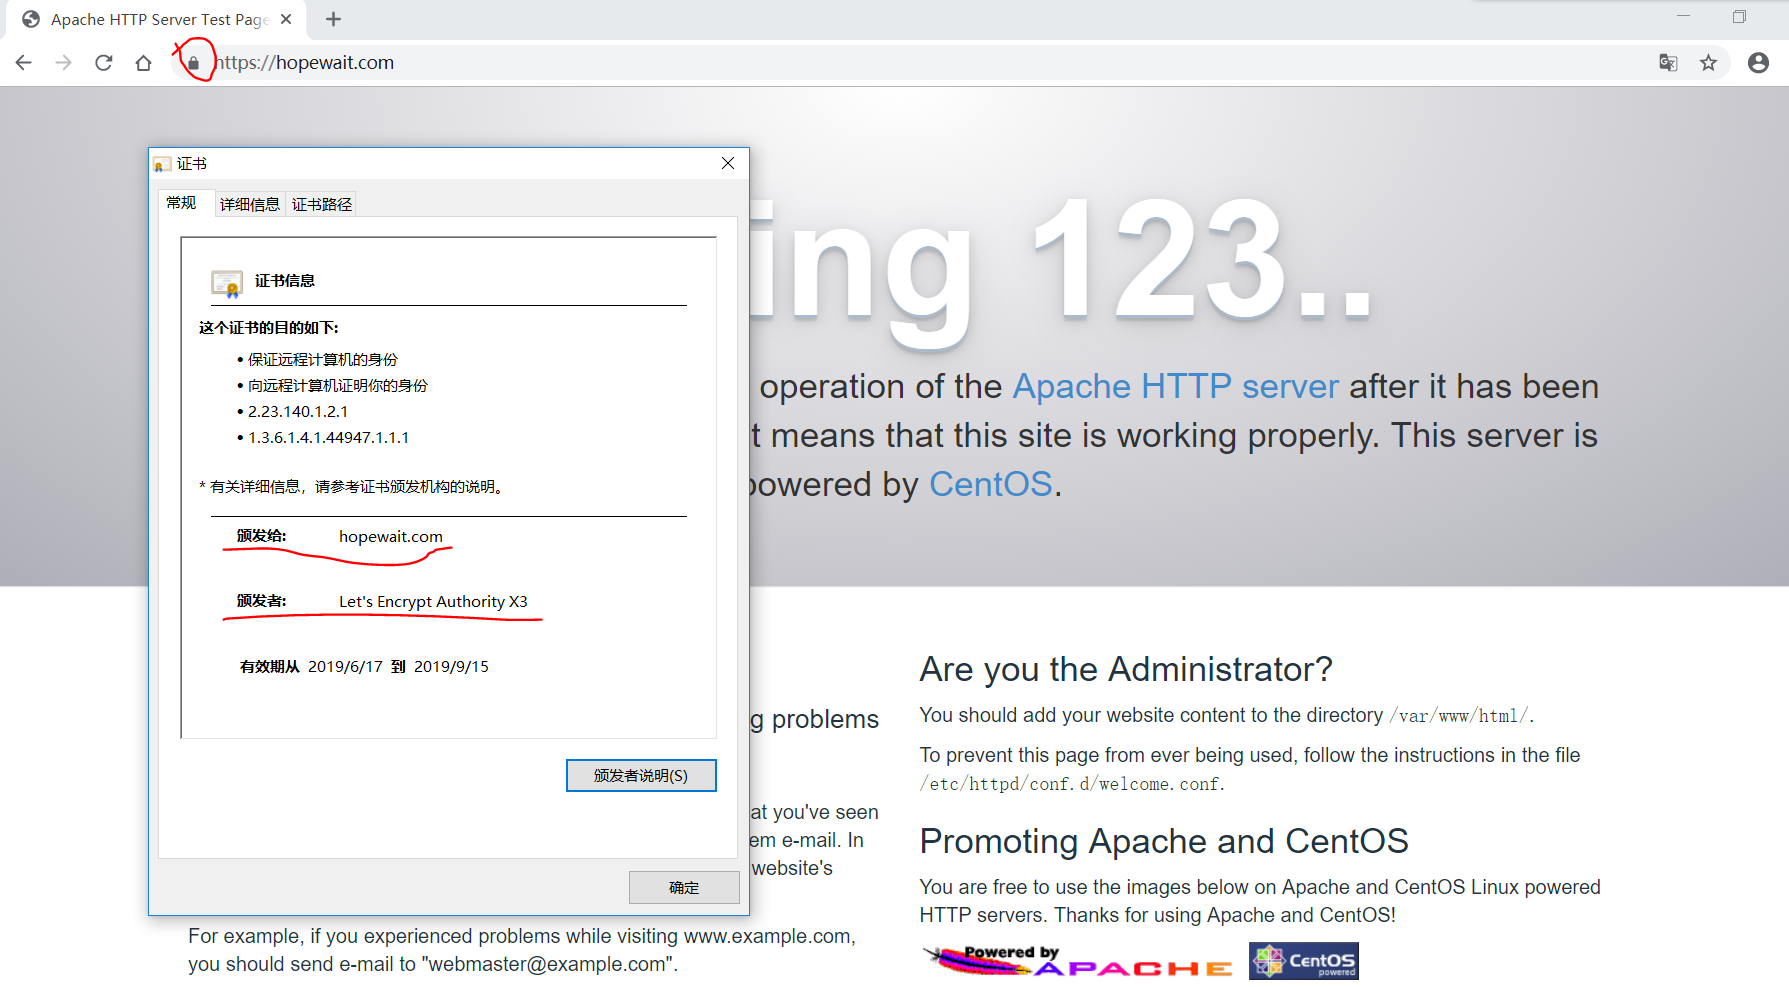
Task: Click the browser forward arrow
Action: coord(64,63)
